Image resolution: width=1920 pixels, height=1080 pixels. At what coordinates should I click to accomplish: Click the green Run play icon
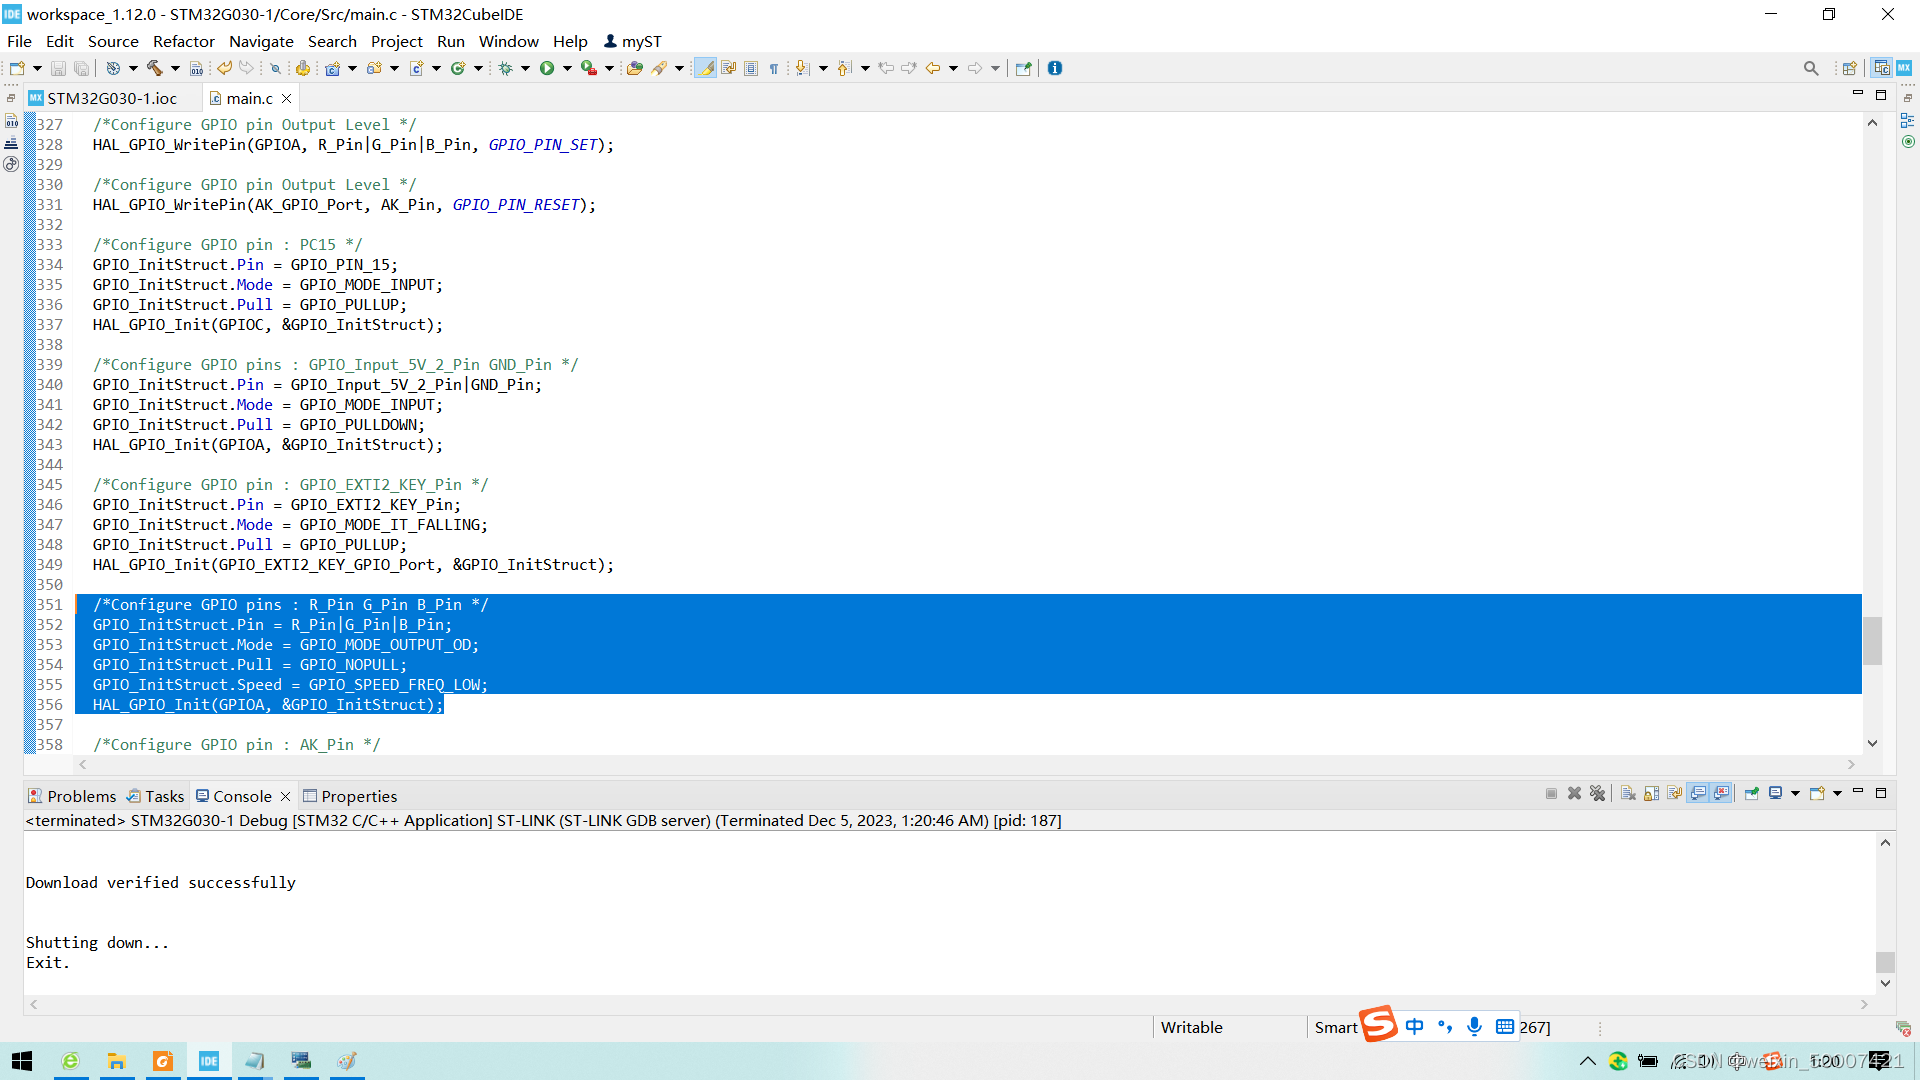click(547, 68)
